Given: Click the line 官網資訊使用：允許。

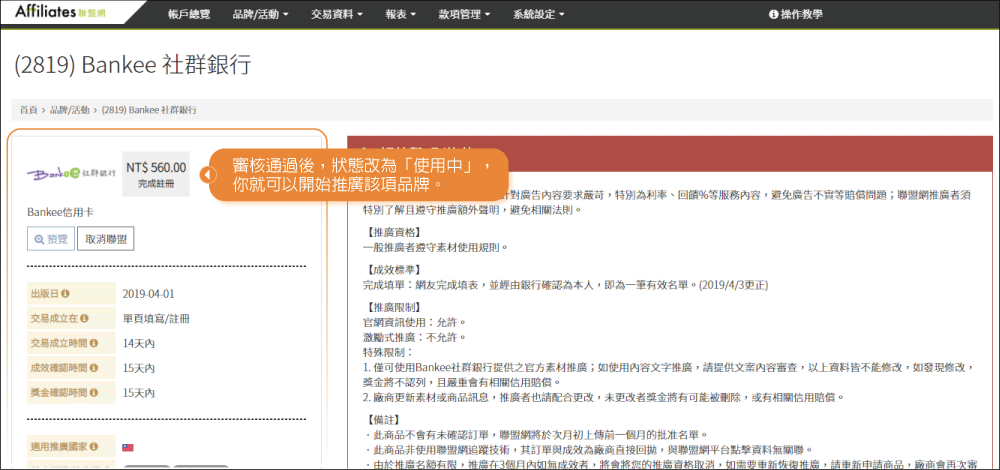Looking at the screenshot, I should click(415, 322).
